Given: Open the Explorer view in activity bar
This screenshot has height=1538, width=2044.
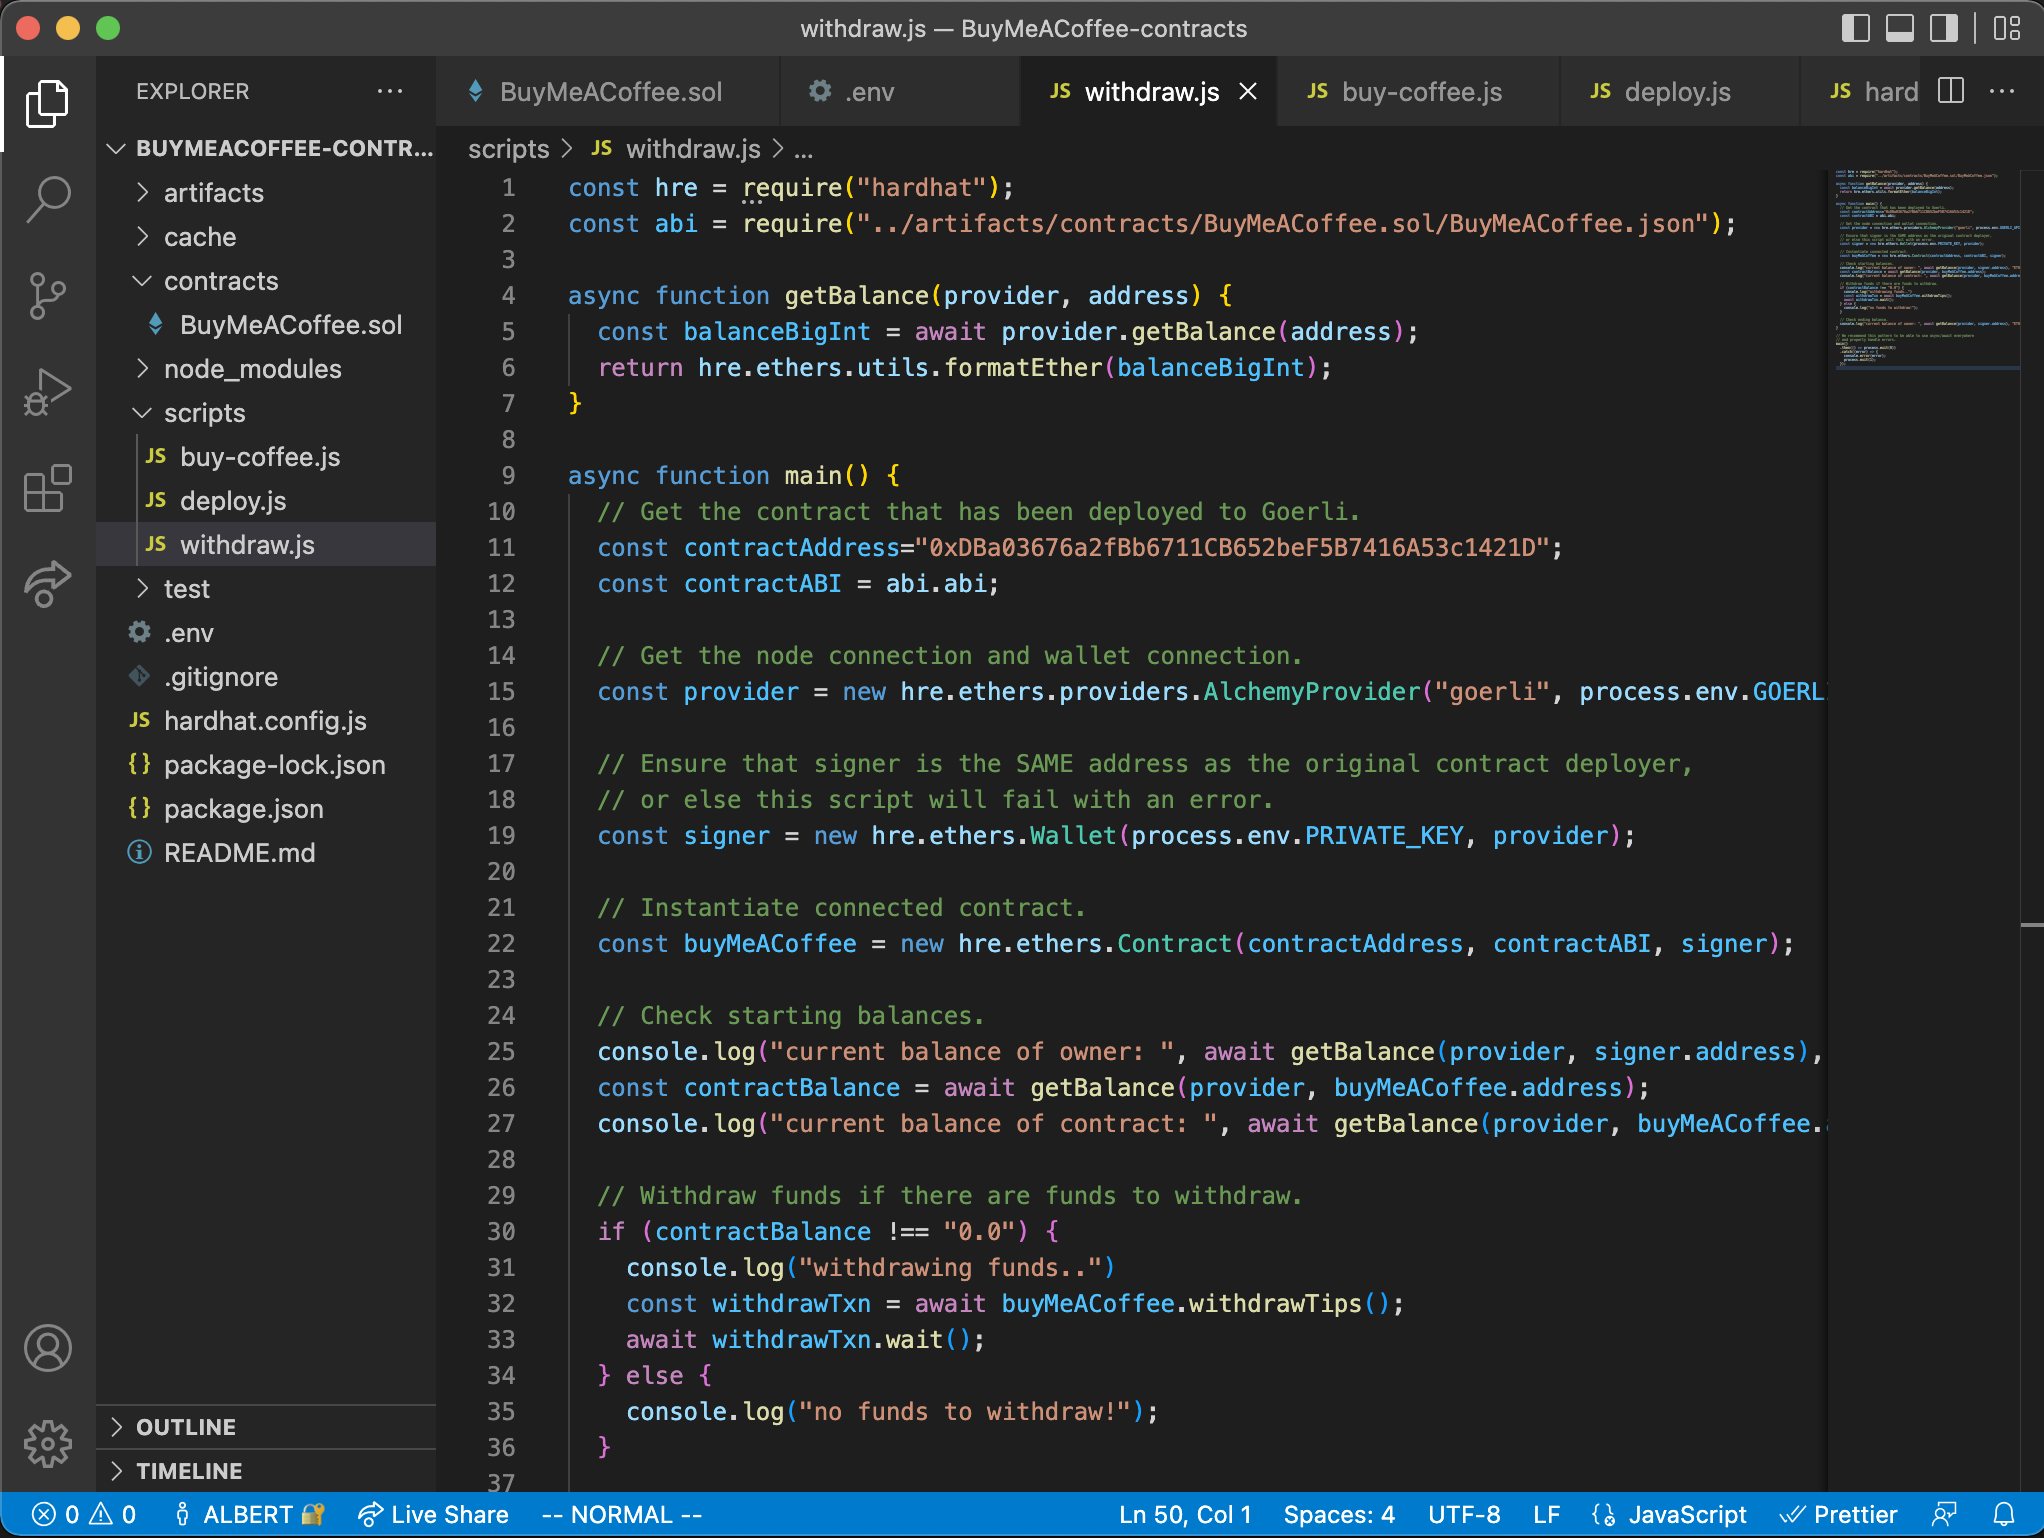Looking at the screenshot, I should pyautogui.click(x=47, y=103).
